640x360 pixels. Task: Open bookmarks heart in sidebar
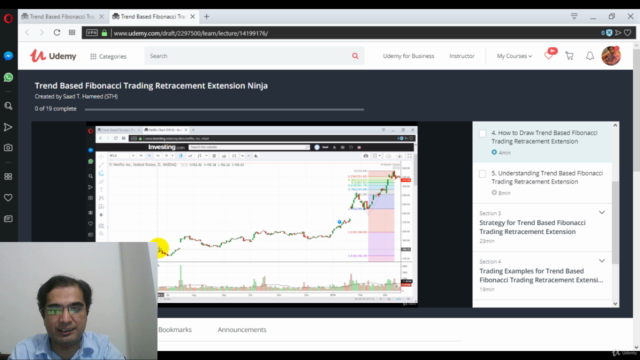click(x=8, y=198)
